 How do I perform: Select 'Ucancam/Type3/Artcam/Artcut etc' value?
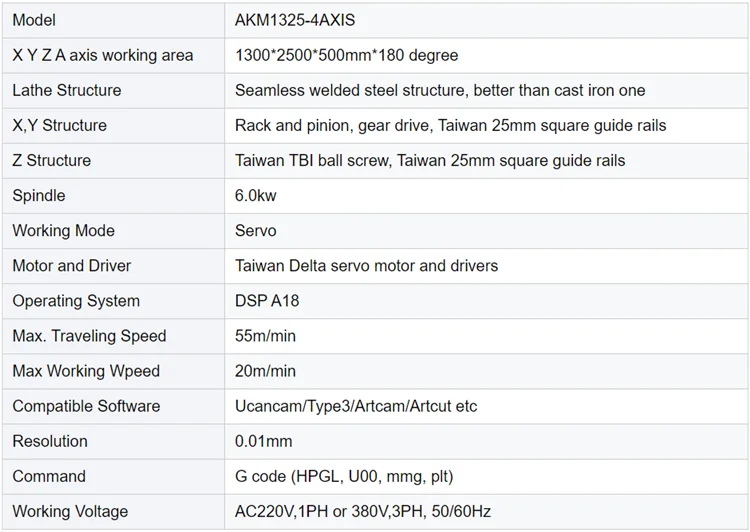click(x=356, y=406)
